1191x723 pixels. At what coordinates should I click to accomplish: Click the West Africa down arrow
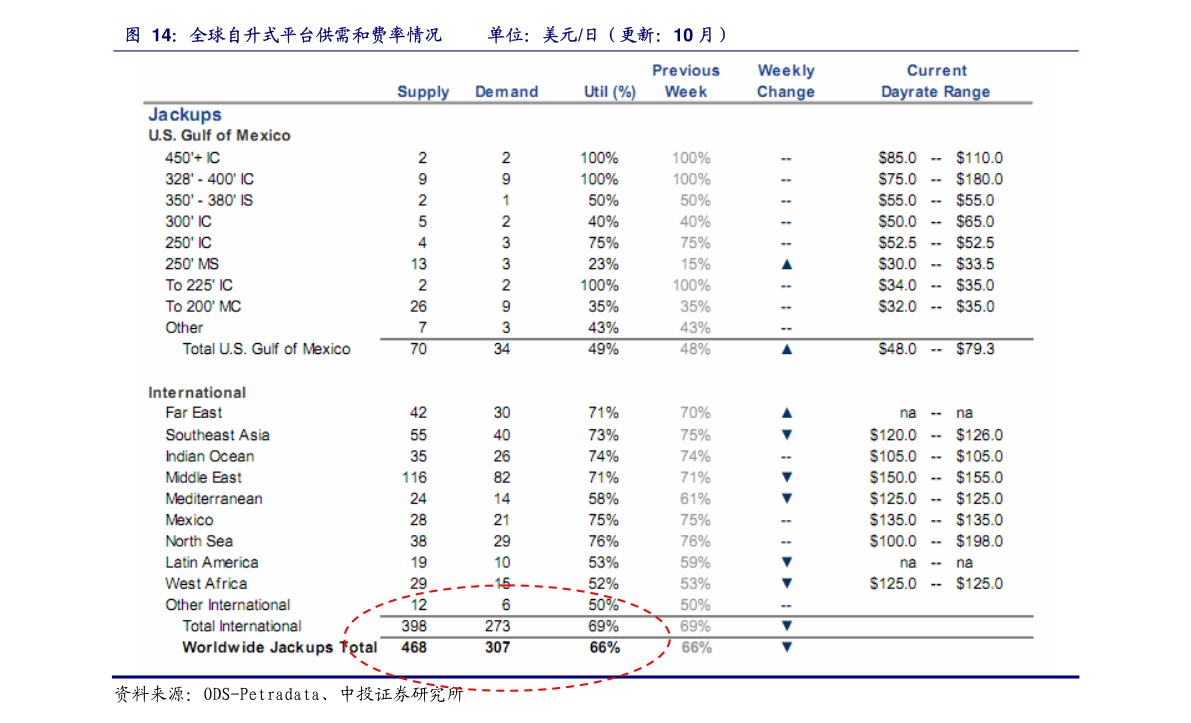coord(786,583)
